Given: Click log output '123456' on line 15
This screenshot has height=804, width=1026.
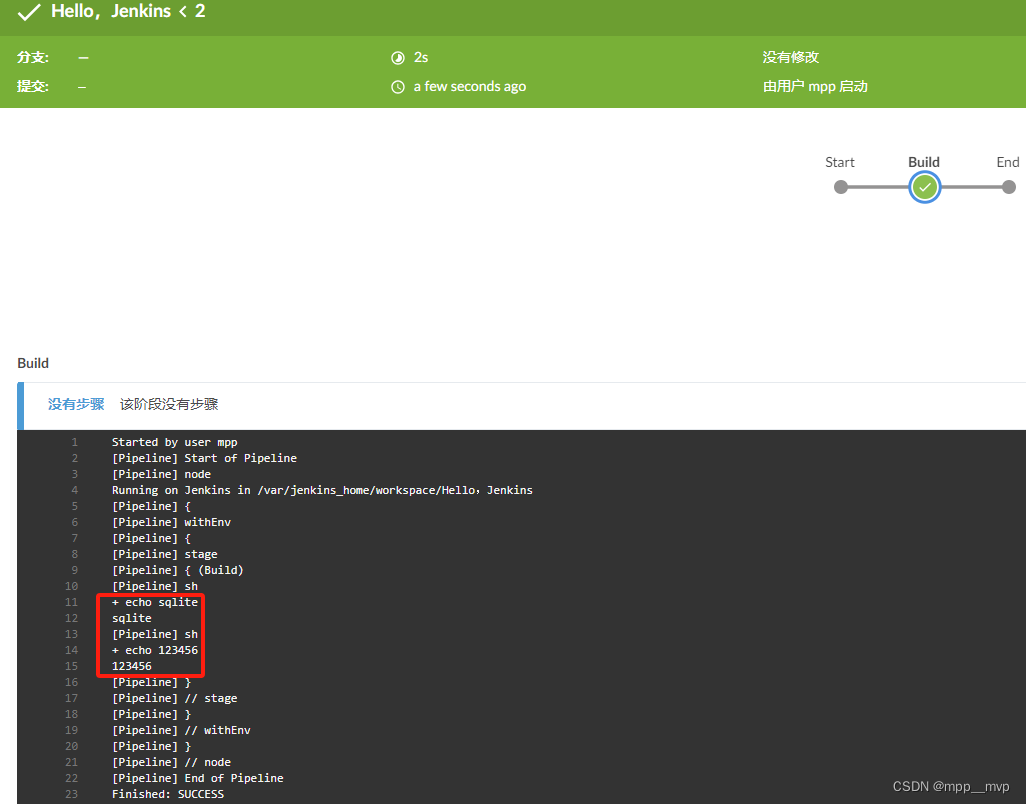Looking at the screenshot, I should pos(132,666).
